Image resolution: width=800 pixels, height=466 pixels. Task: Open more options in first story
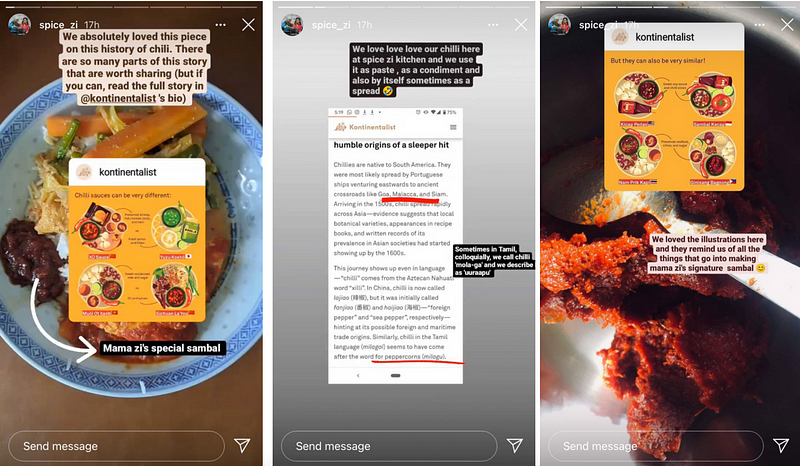220,25
